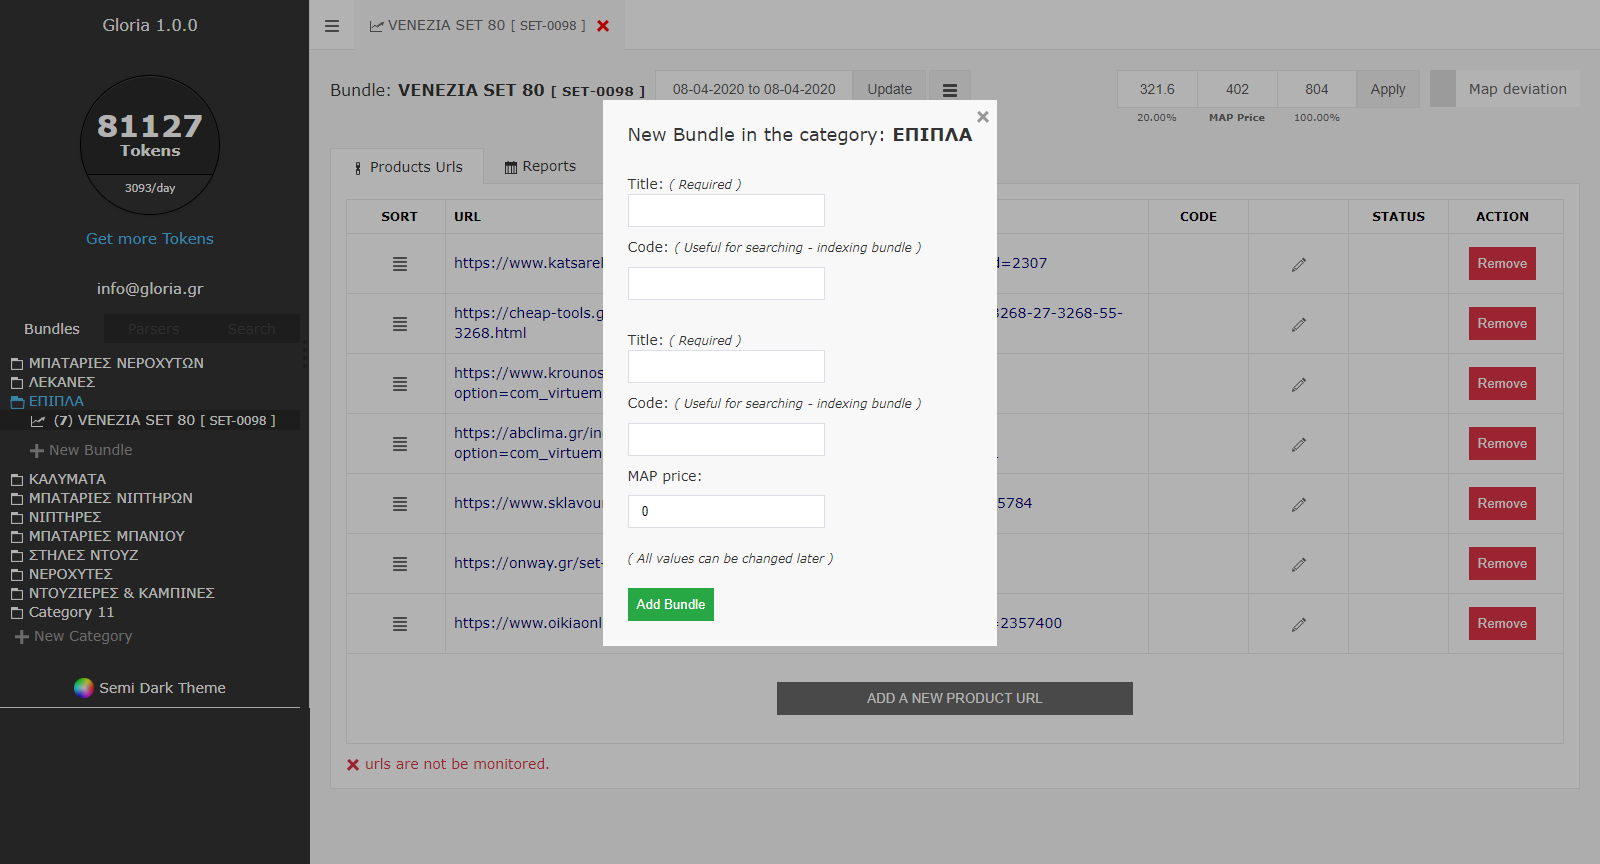The width and height of the screenshot is (1600, 864).
Task: Click the sort handle for onway.gr row
Action: 400,564
